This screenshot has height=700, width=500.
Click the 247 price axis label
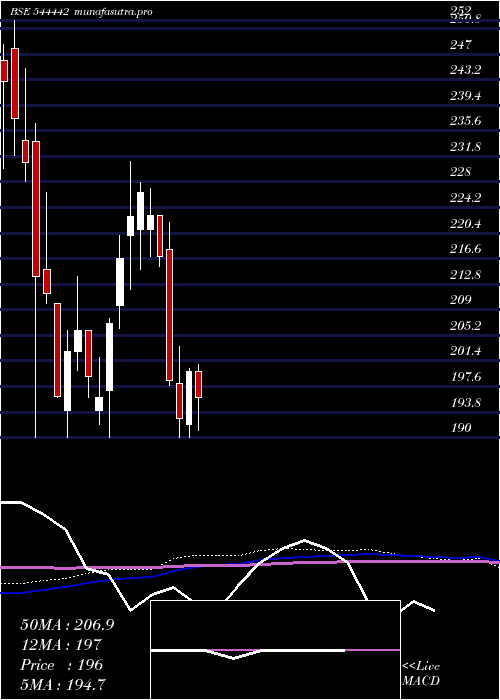pyautogui.click(x=462, y=44)
